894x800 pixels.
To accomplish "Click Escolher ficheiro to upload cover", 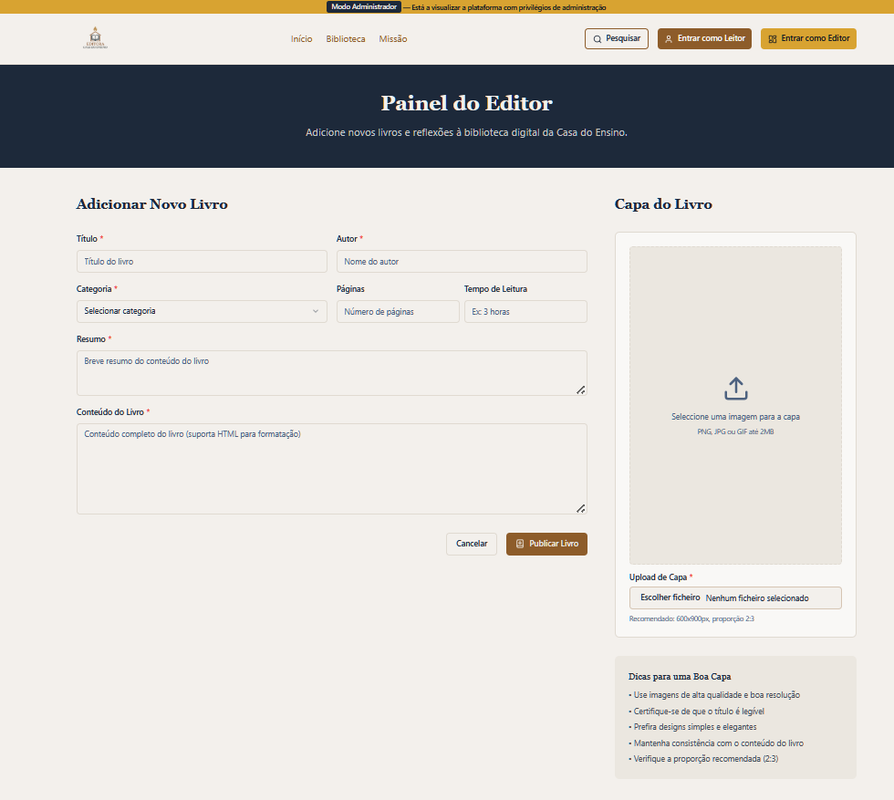I will tap(670, 598).
